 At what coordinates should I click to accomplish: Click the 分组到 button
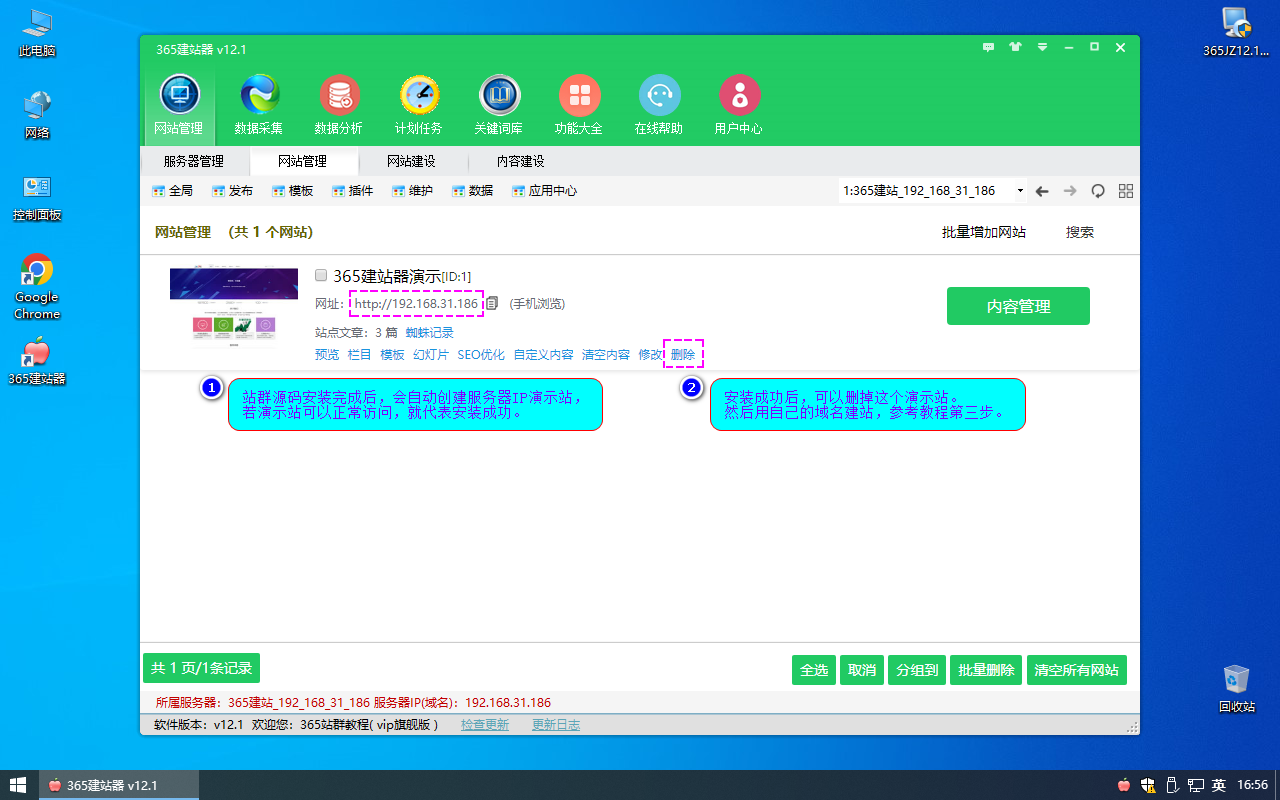[917, 670]
